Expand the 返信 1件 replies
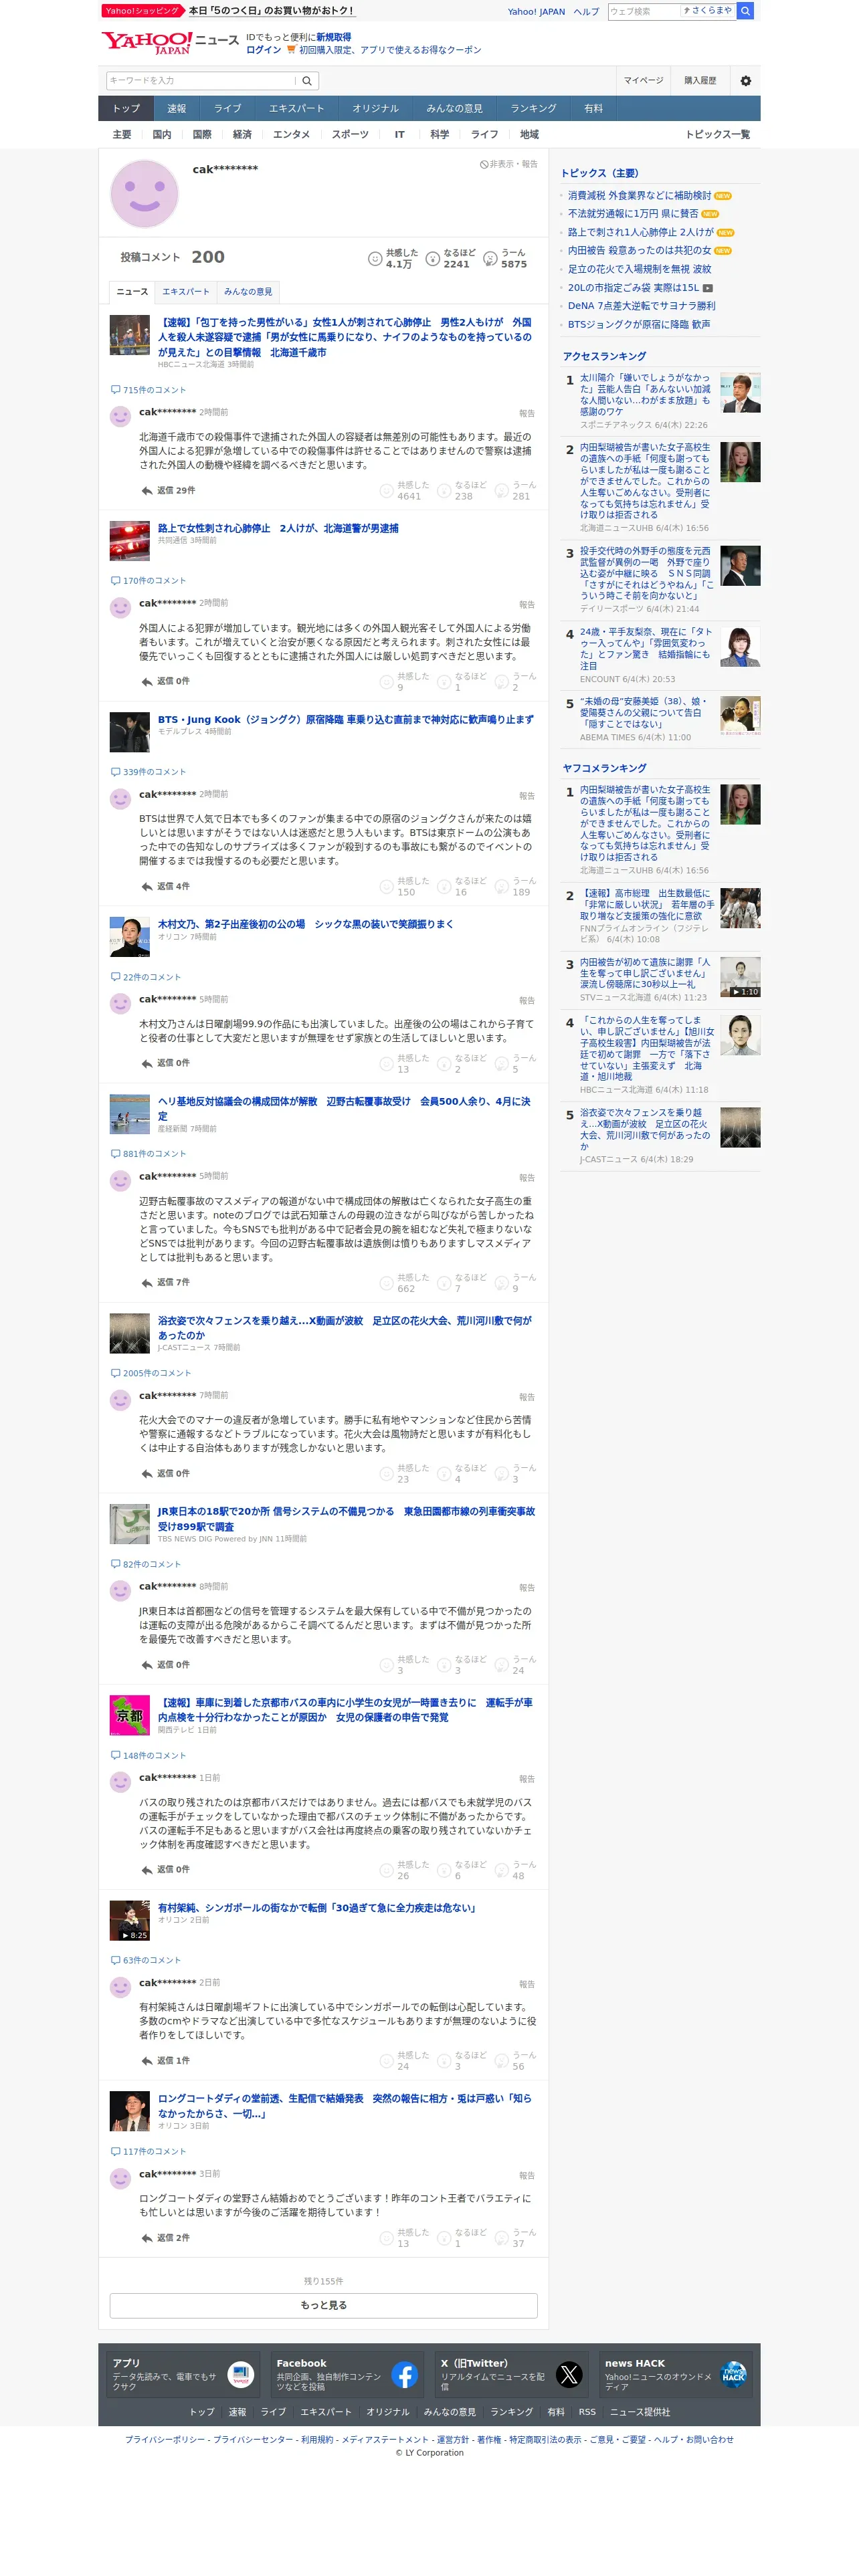 point(165,2061)
